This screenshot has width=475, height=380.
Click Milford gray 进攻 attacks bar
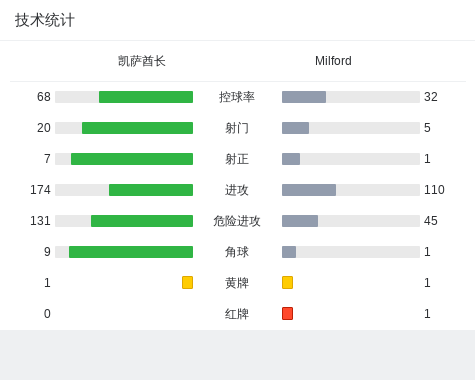click(309, 190)
